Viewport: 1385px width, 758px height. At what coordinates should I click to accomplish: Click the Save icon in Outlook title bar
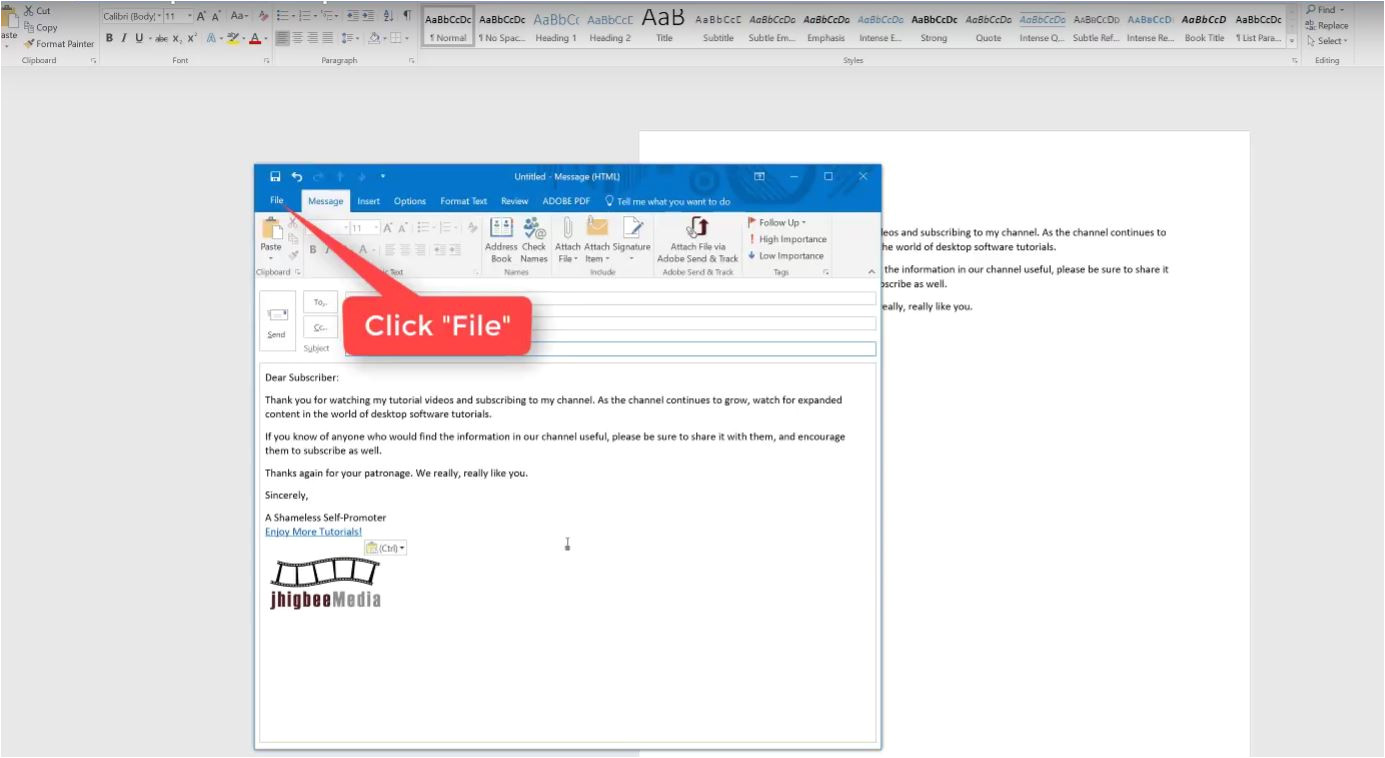275,177
